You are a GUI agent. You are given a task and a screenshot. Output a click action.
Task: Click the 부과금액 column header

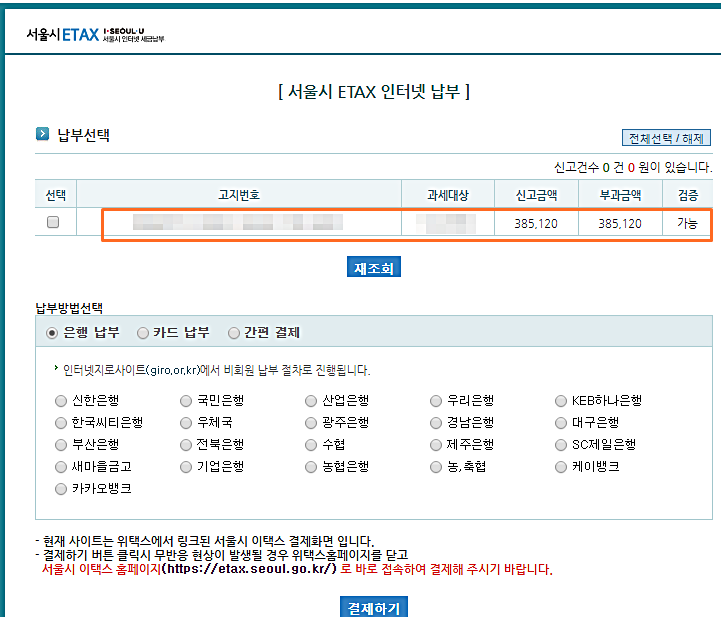[620, 194]
